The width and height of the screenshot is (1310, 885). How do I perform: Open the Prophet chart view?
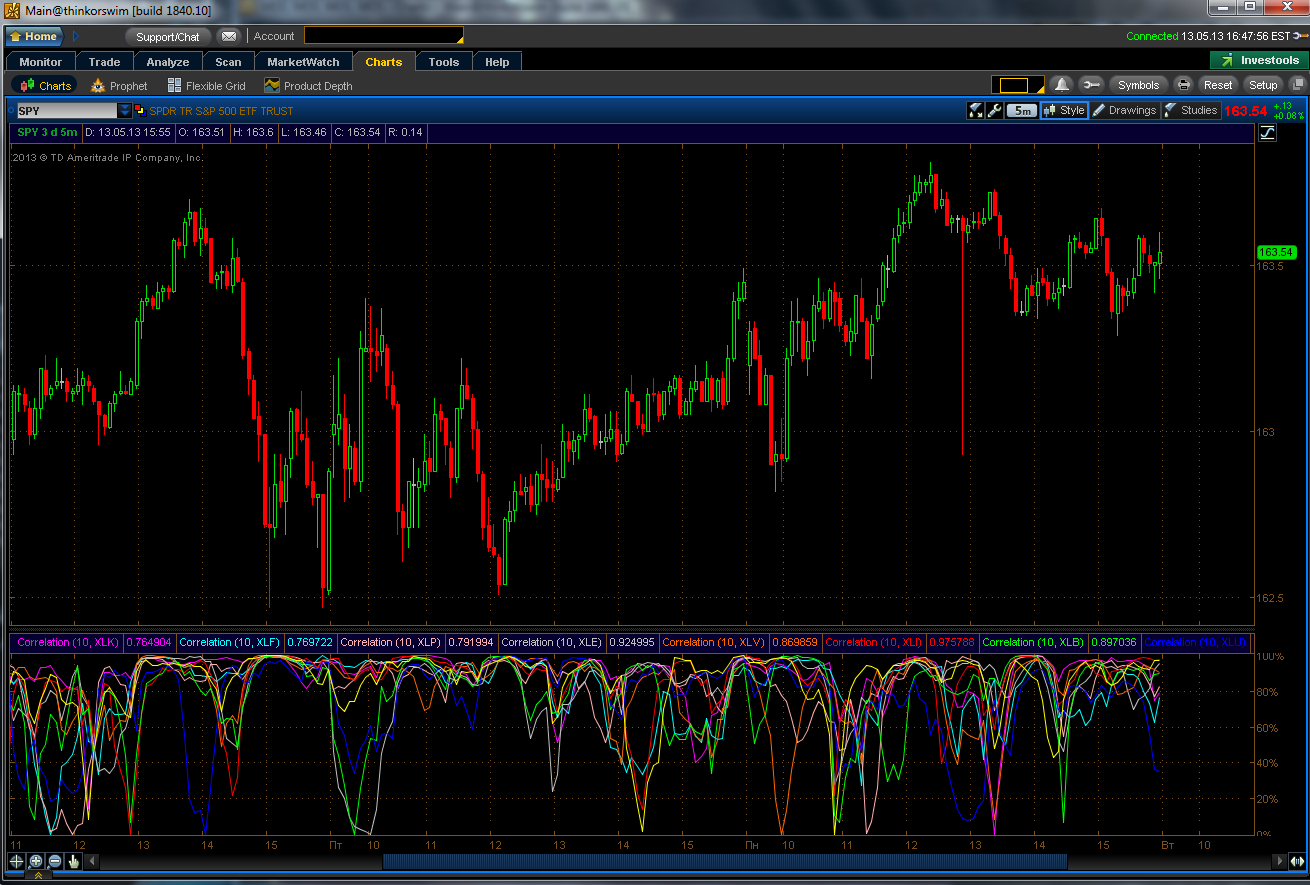[119, 86]
